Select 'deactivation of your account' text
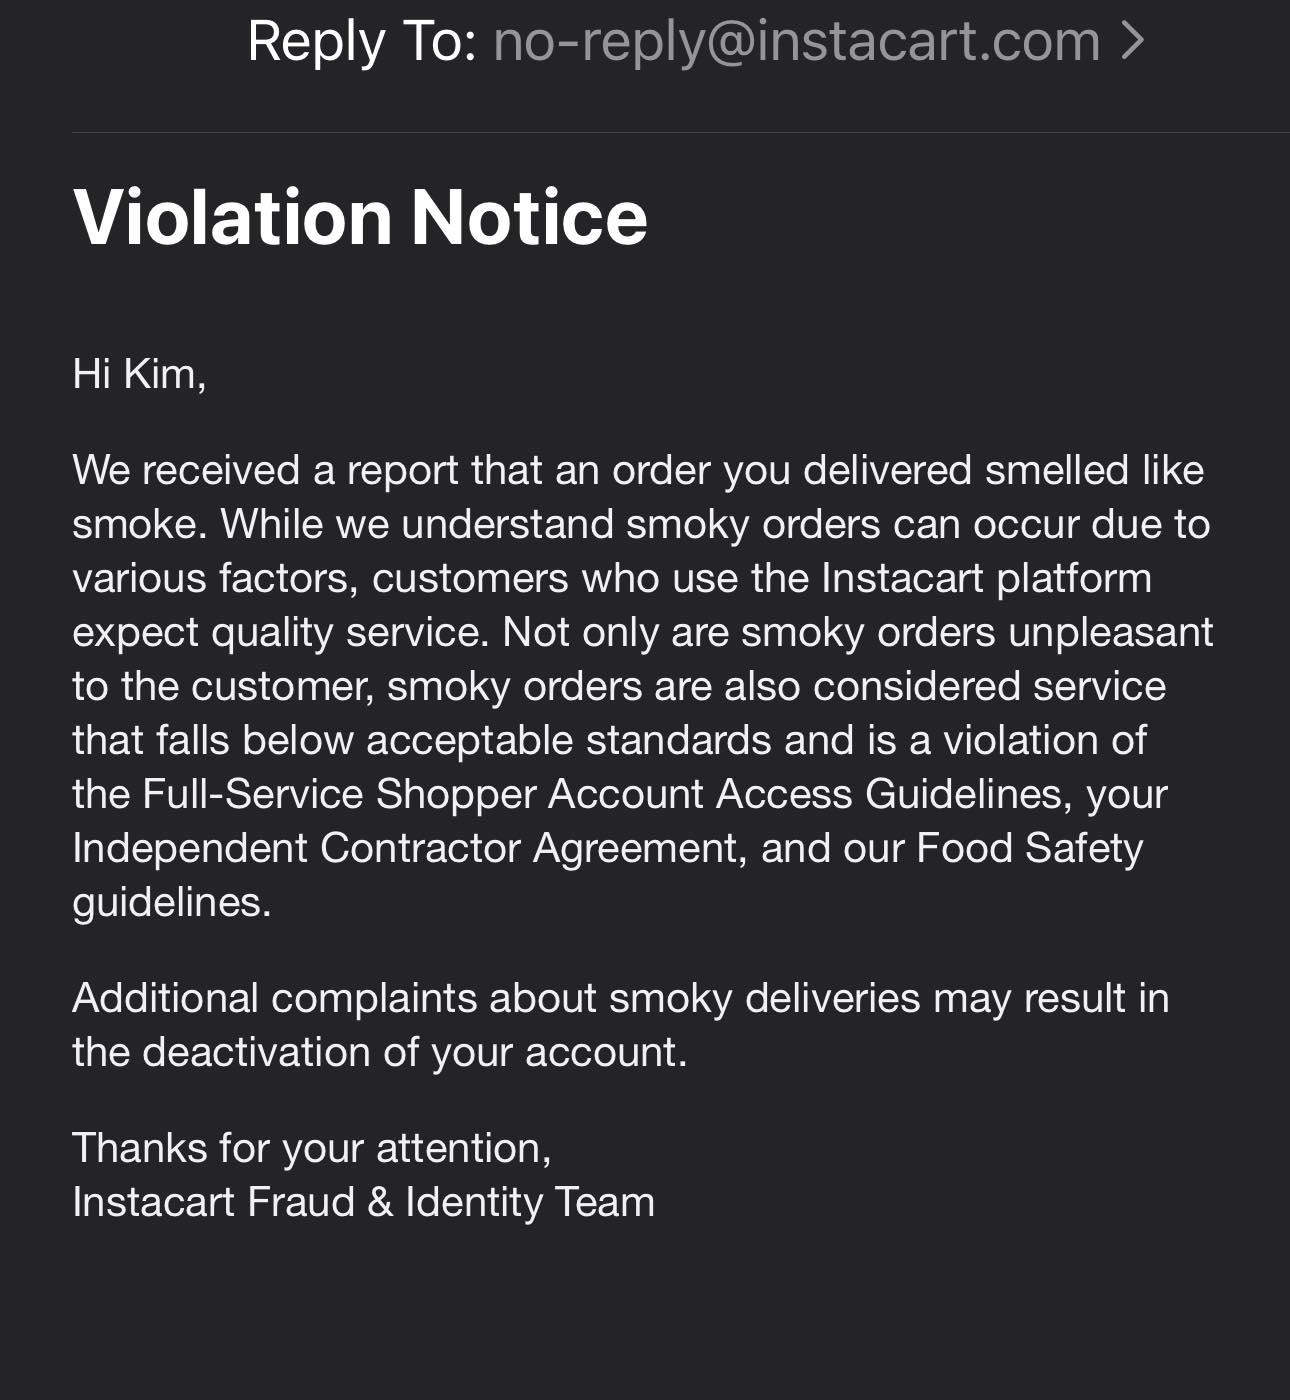Screen dimensions: 1290x1400 pyautogui.click(x=413, y=1052)
